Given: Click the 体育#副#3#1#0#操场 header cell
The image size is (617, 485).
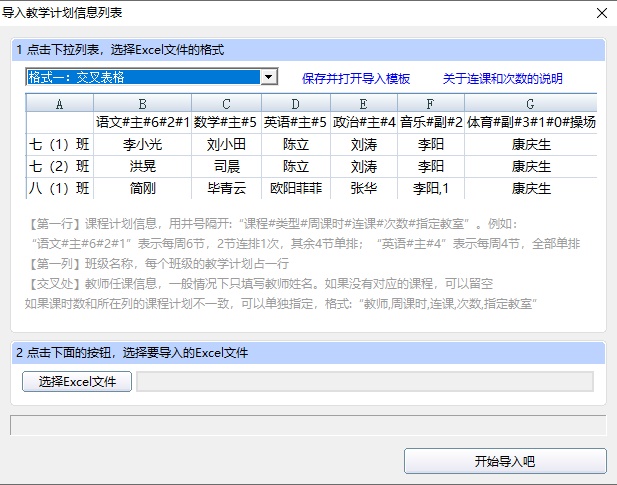Looking at the screenshot, I should (531, 122).
